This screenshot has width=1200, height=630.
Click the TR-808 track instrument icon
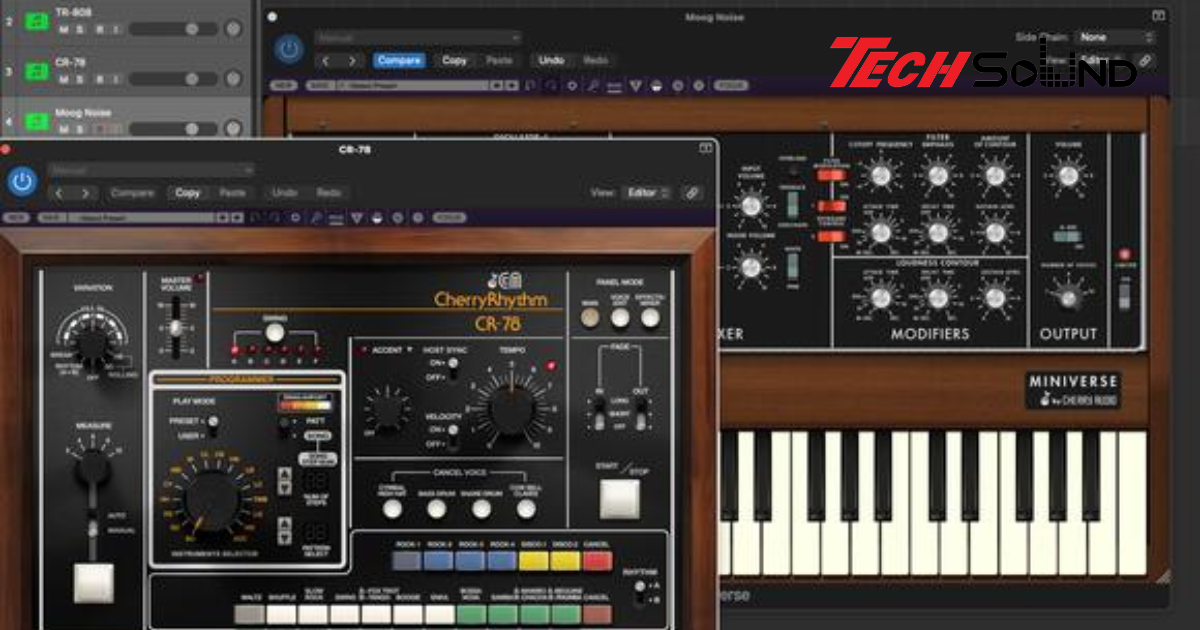pyautogui.click(x=37, y=21)
